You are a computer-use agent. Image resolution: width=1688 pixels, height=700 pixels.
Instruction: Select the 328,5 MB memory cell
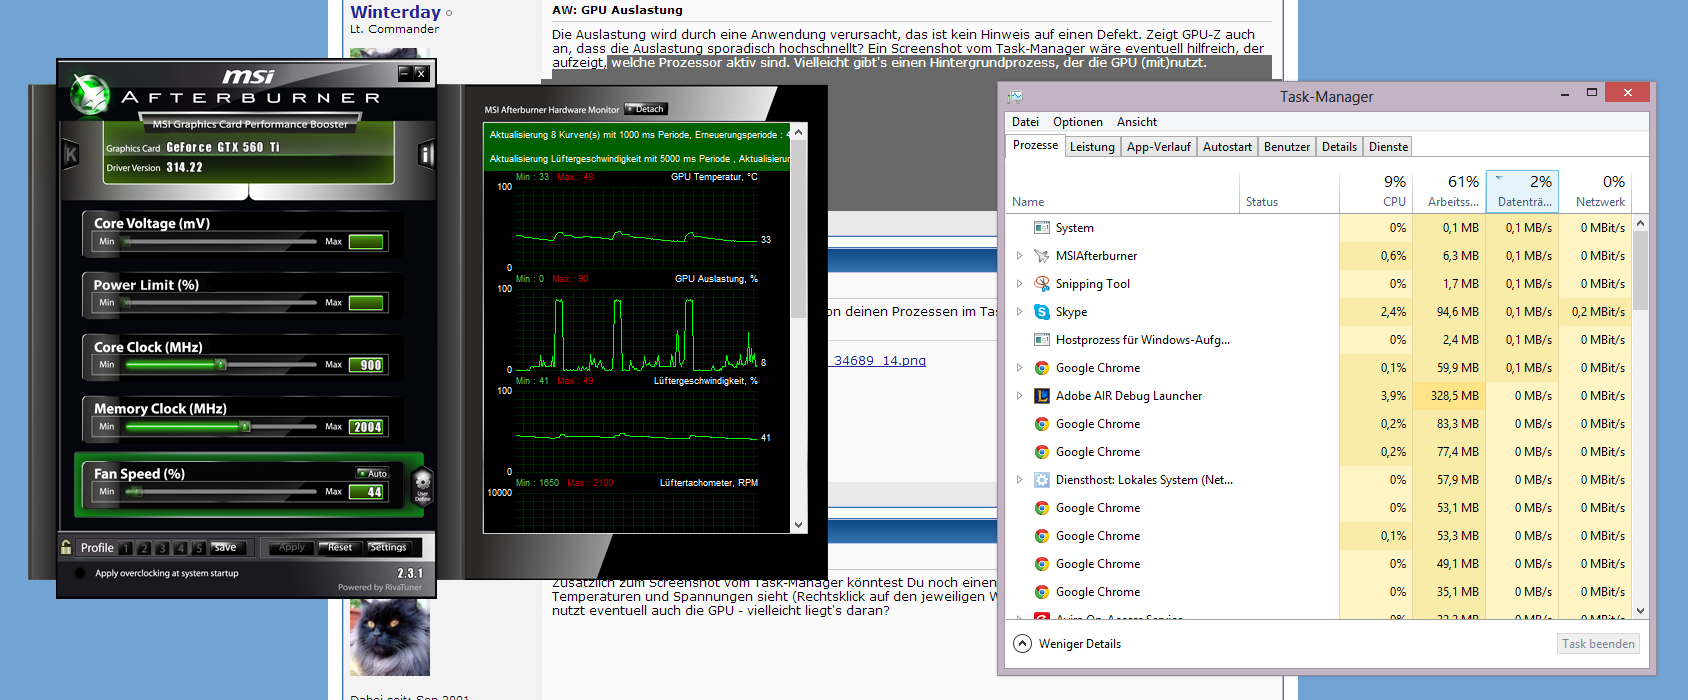click(1449, 396)
